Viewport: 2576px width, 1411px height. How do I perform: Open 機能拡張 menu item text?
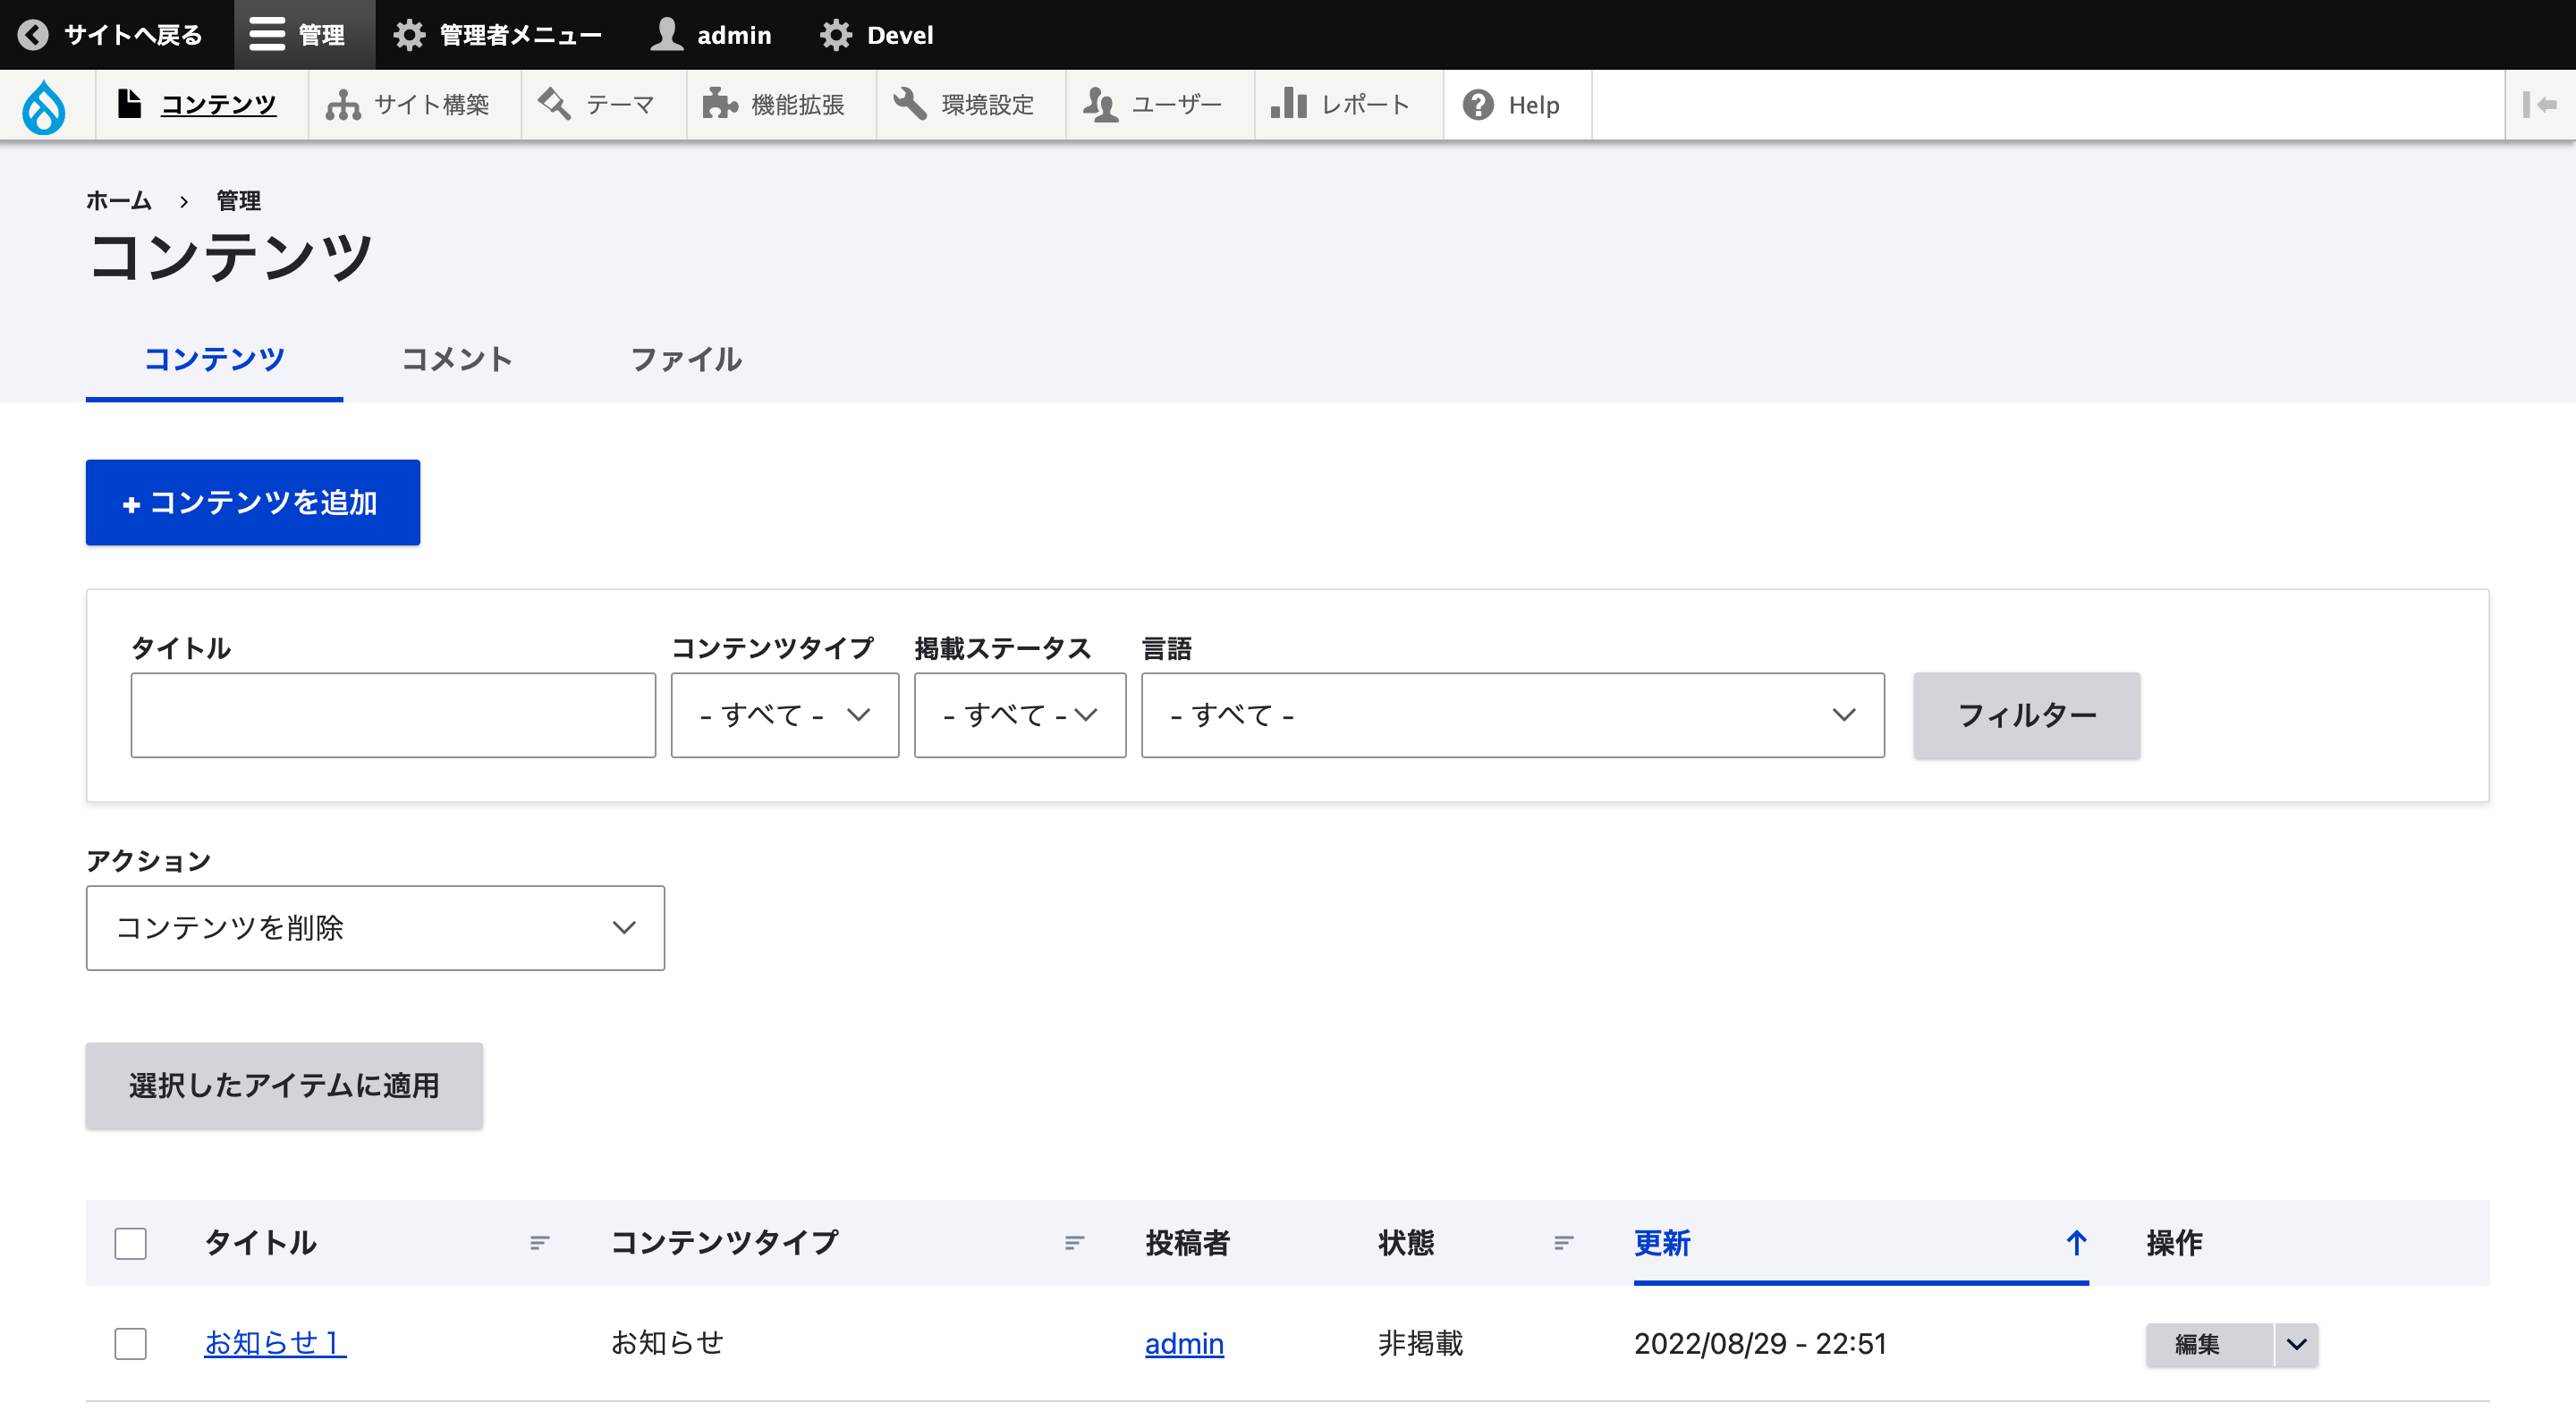click(x=797, y=105)
